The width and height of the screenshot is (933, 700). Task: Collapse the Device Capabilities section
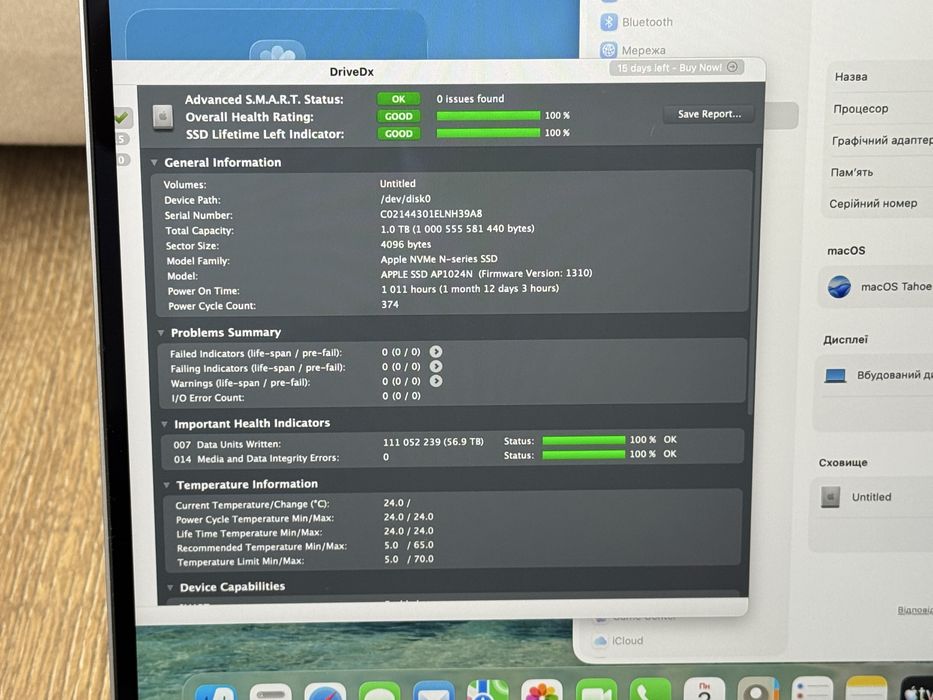point(170,588)
